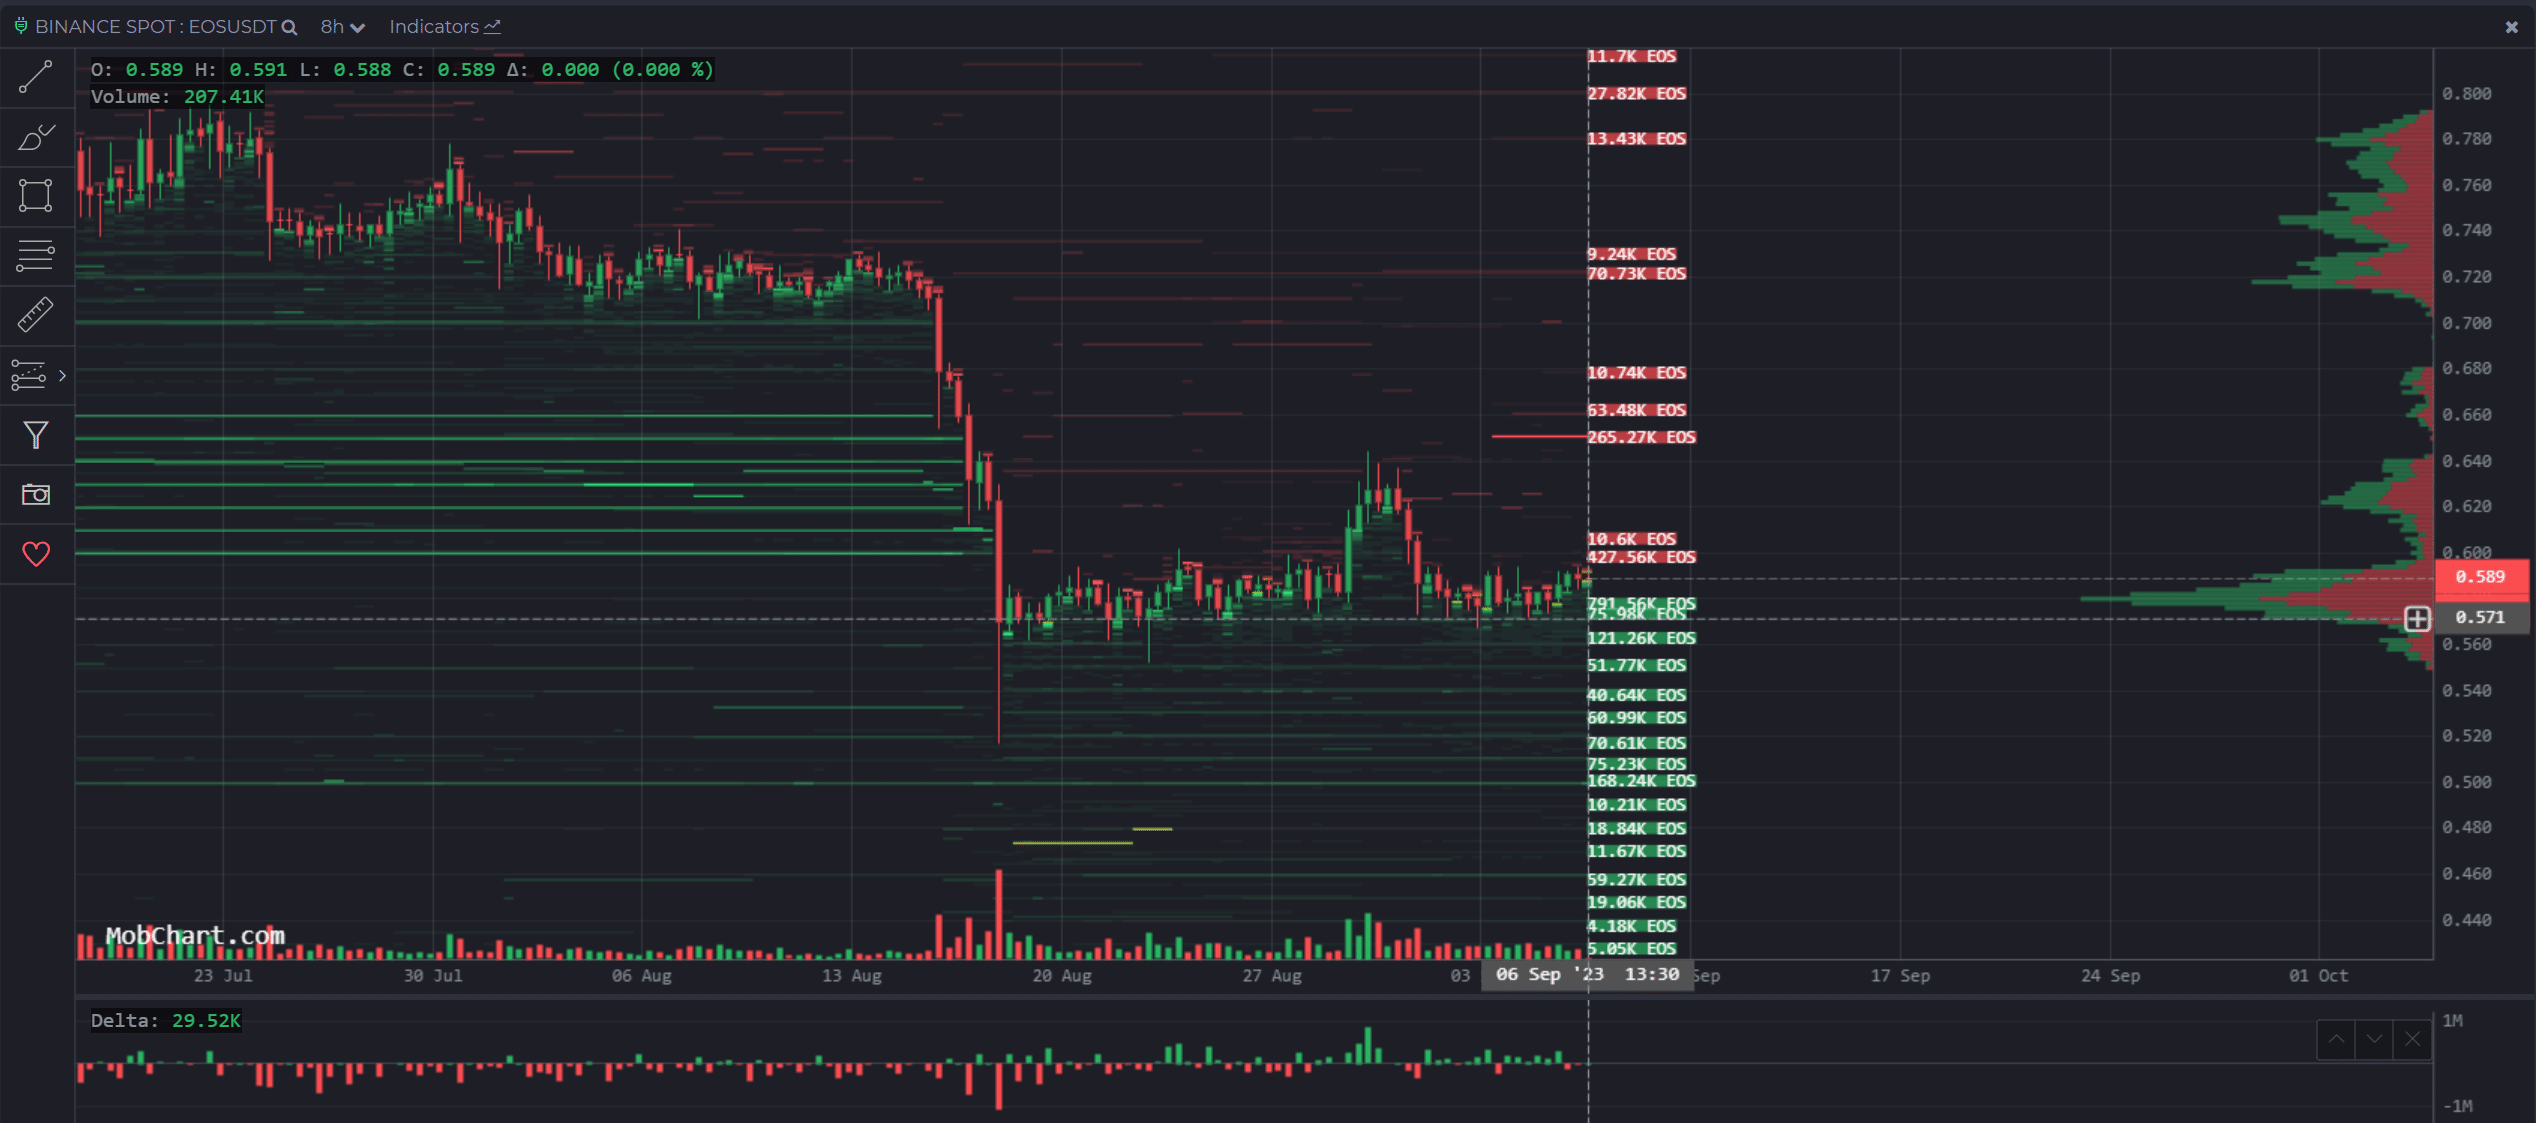Click the O: 0.589 open price readout
Screen dimensions: 2536x1123
tap(137, 70)
